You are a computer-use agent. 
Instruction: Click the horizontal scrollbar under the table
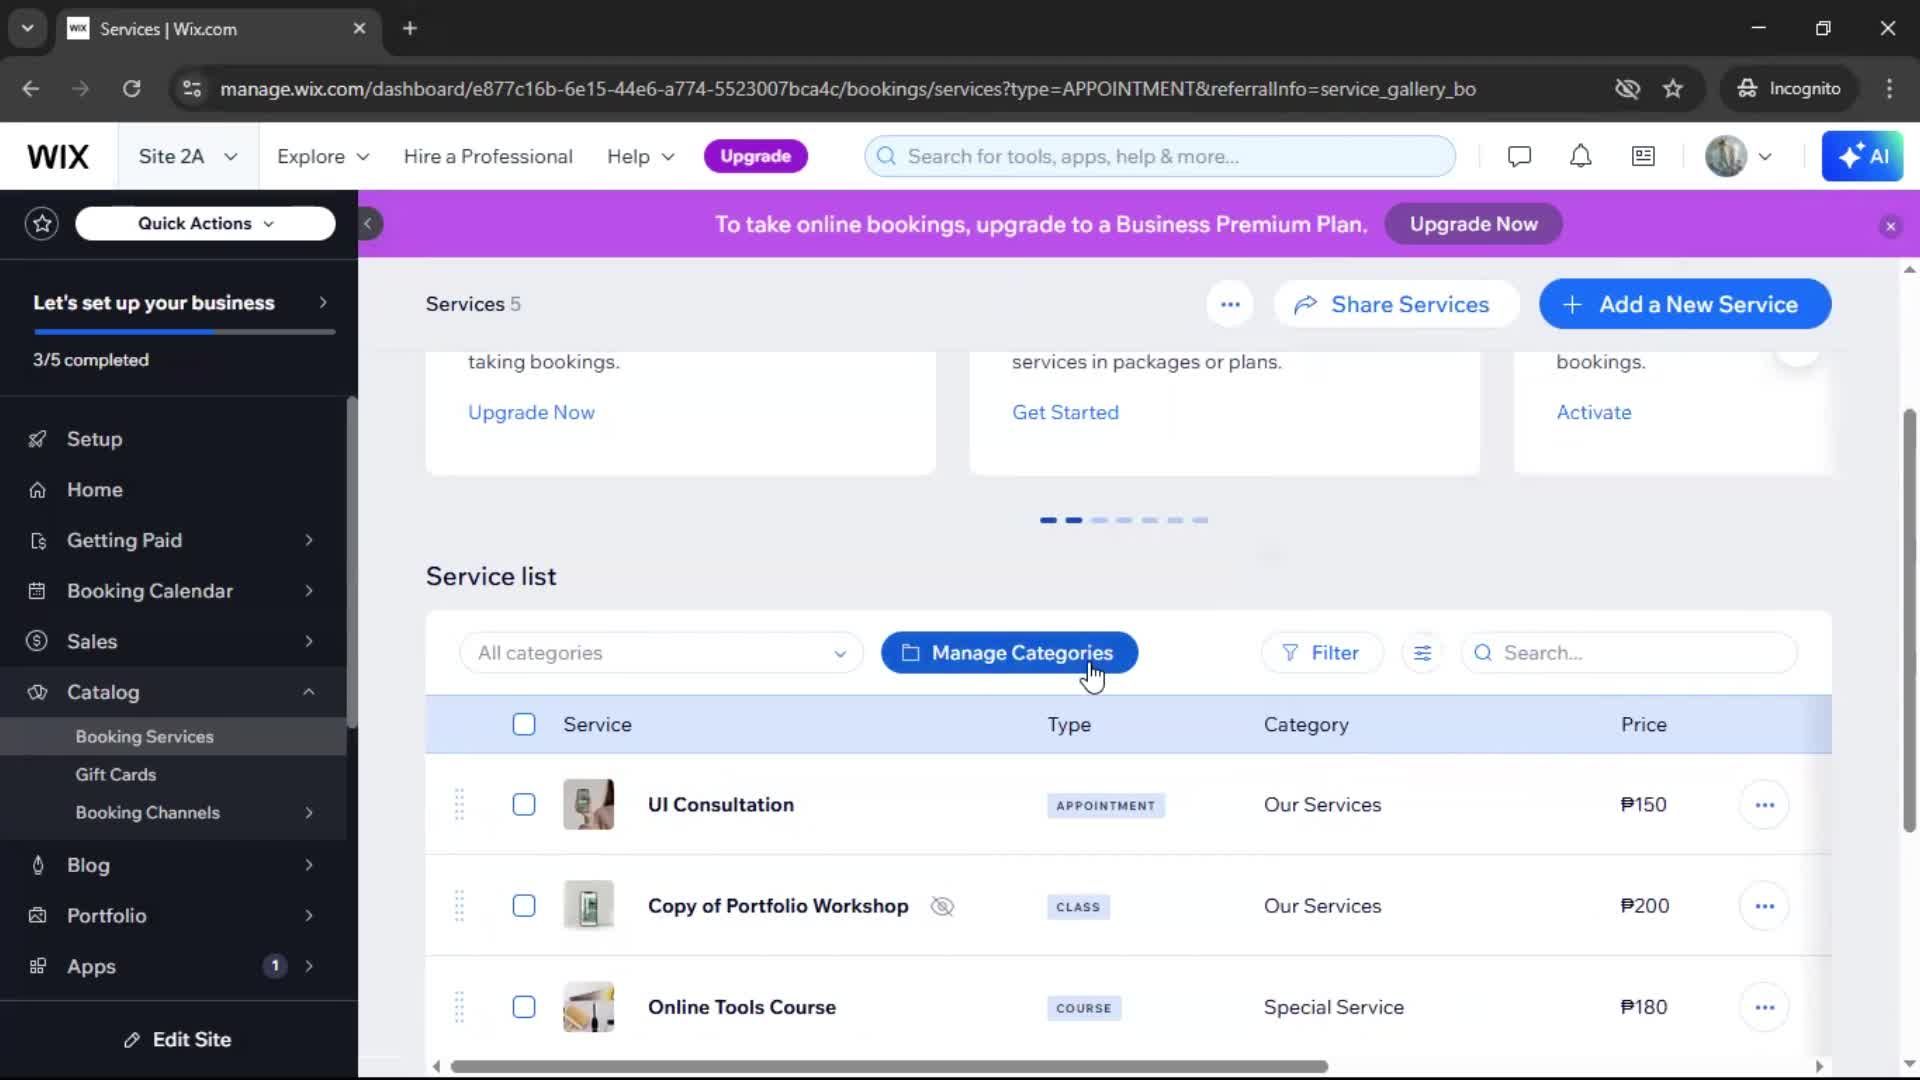pos(889,1066)
